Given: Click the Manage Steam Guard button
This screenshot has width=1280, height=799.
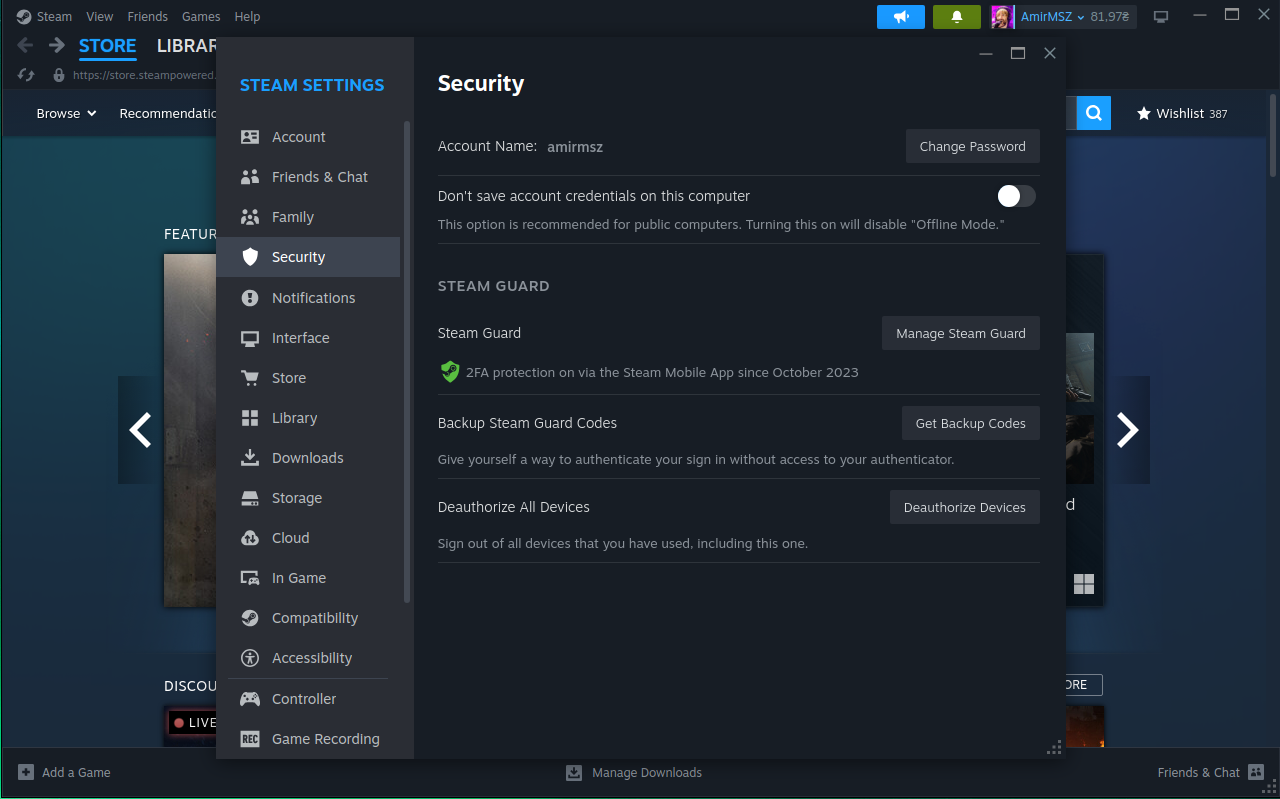Looking at the screenshot, I should [x=960, y=333].
